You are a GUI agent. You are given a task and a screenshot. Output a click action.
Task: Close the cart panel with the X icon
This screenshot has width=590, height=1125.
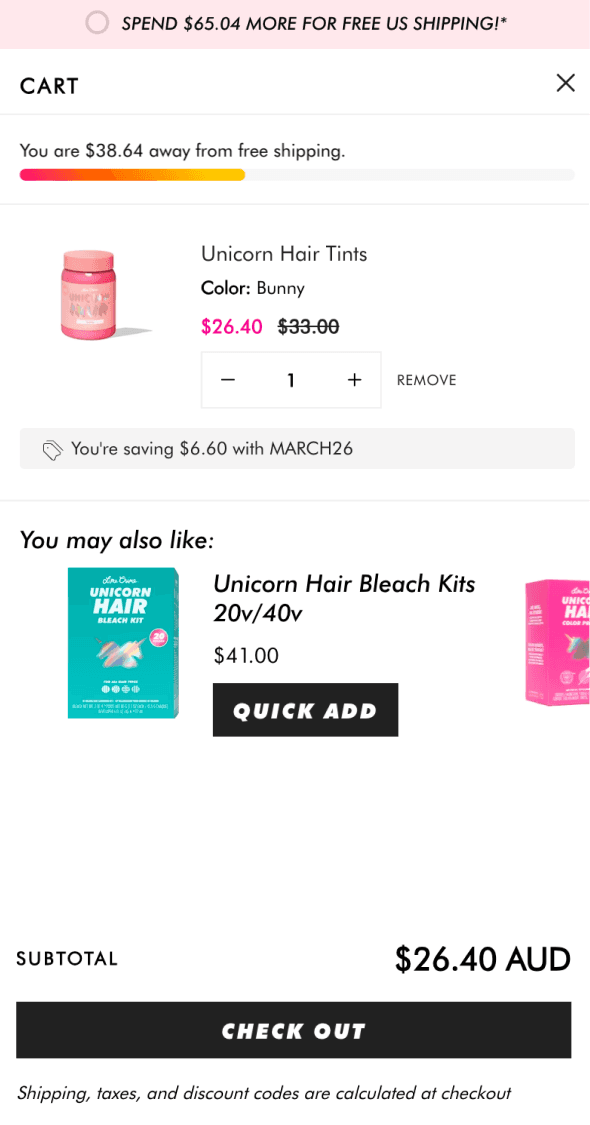[x=566, y=83]
